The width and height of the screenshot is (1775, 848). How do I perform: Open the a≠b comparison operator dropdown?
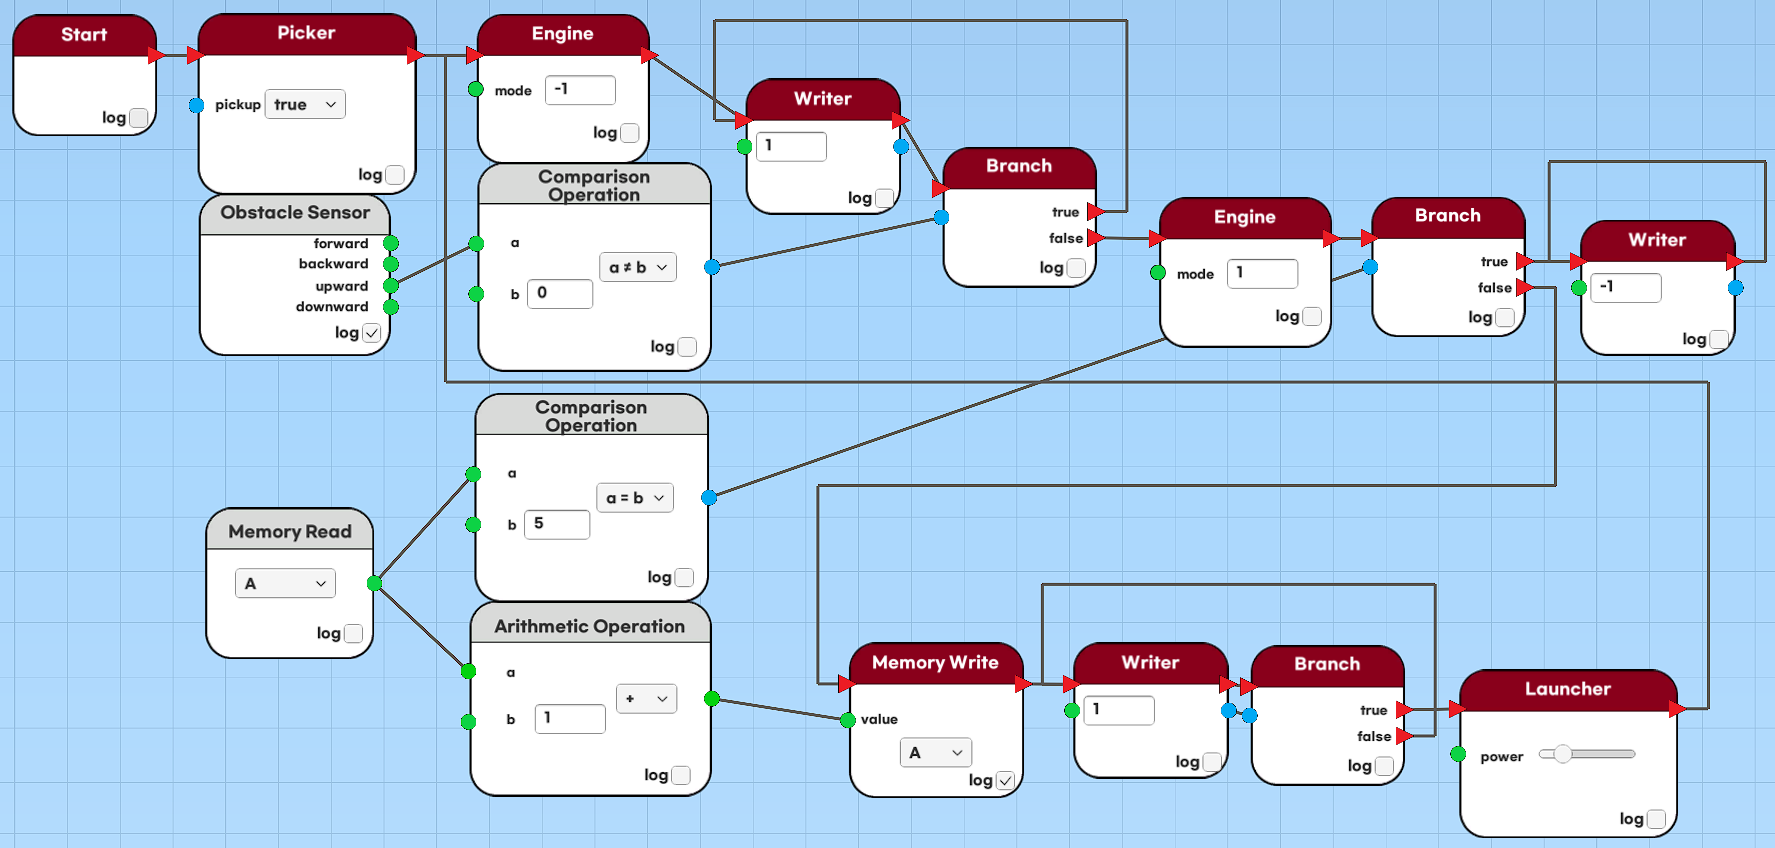[638, 267]
